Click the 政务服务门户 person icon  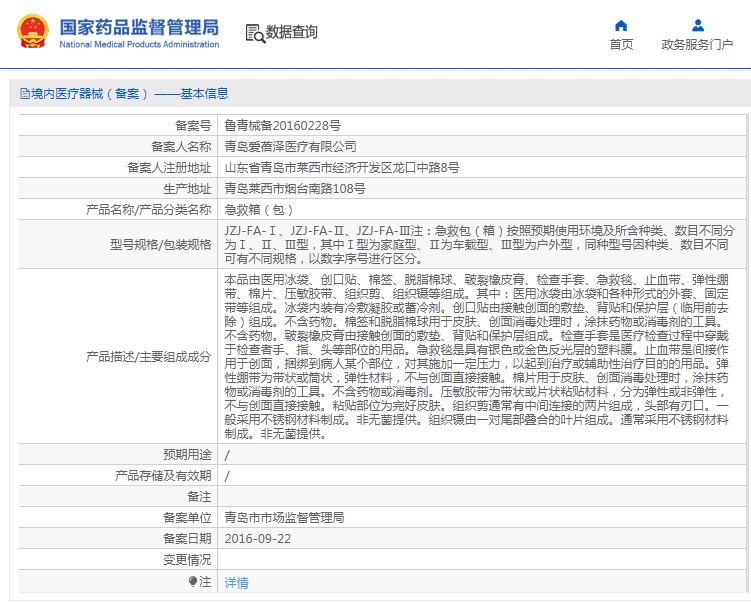(x=697, y=25)
